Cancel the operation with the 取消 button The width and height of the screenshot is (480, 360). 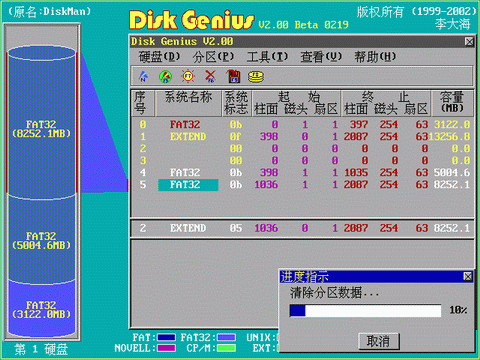click(x=379, y=341)
